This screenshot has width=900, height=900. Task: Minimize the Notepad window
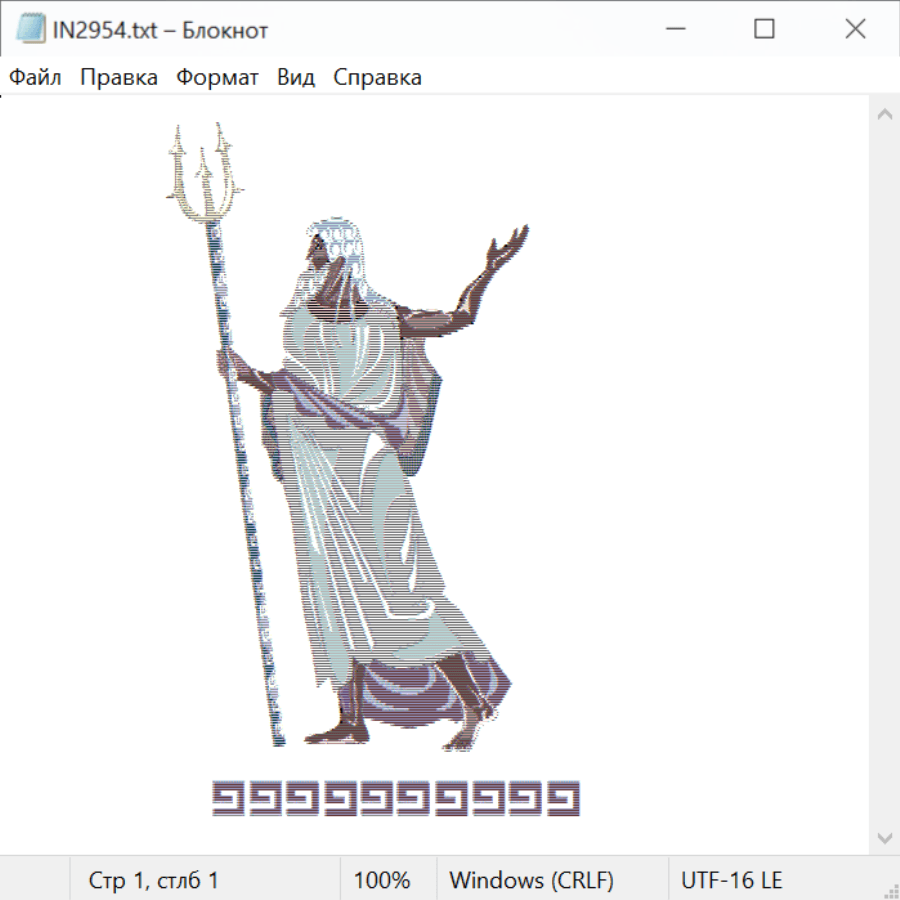click(673, 30)
